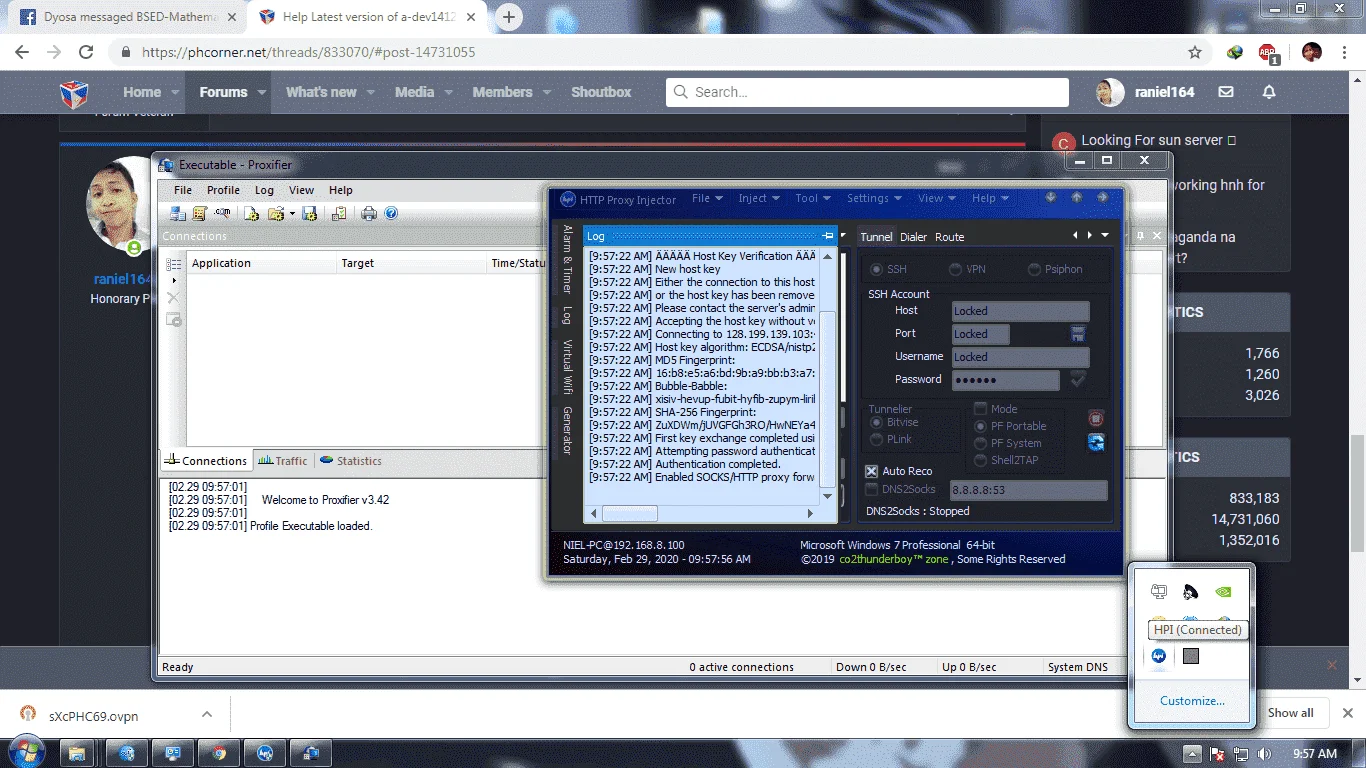
Task: Open Proxifier help via blue question icon
Action: pos(391,213)
